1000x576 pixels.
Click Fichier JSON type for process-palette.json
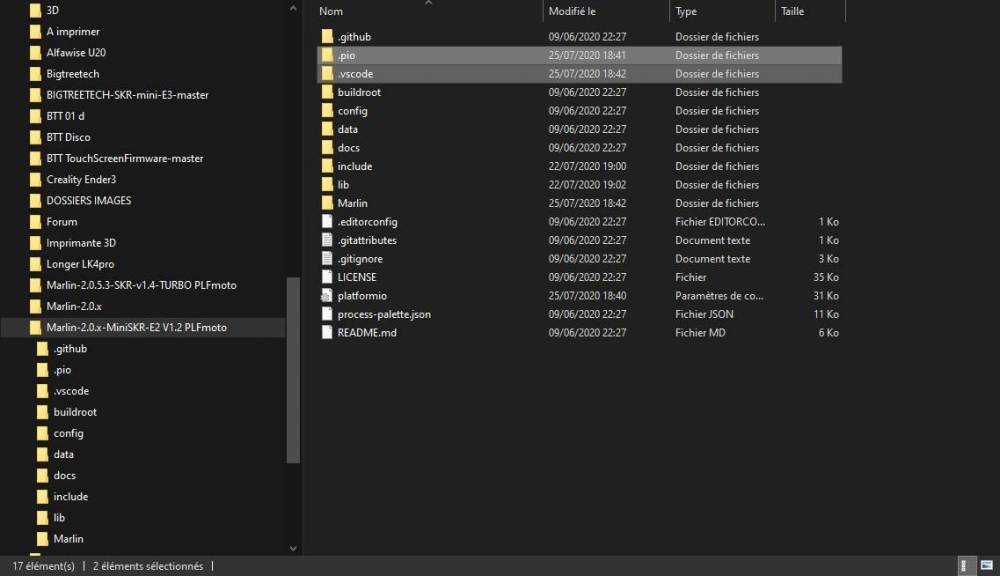click(704, 314)
